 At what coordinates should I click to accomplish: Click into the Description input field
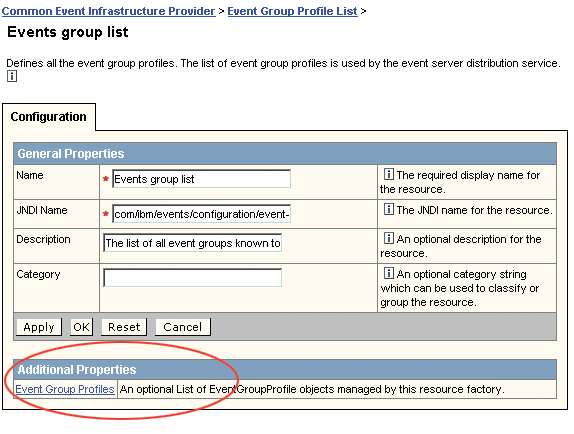coord(193,243)
